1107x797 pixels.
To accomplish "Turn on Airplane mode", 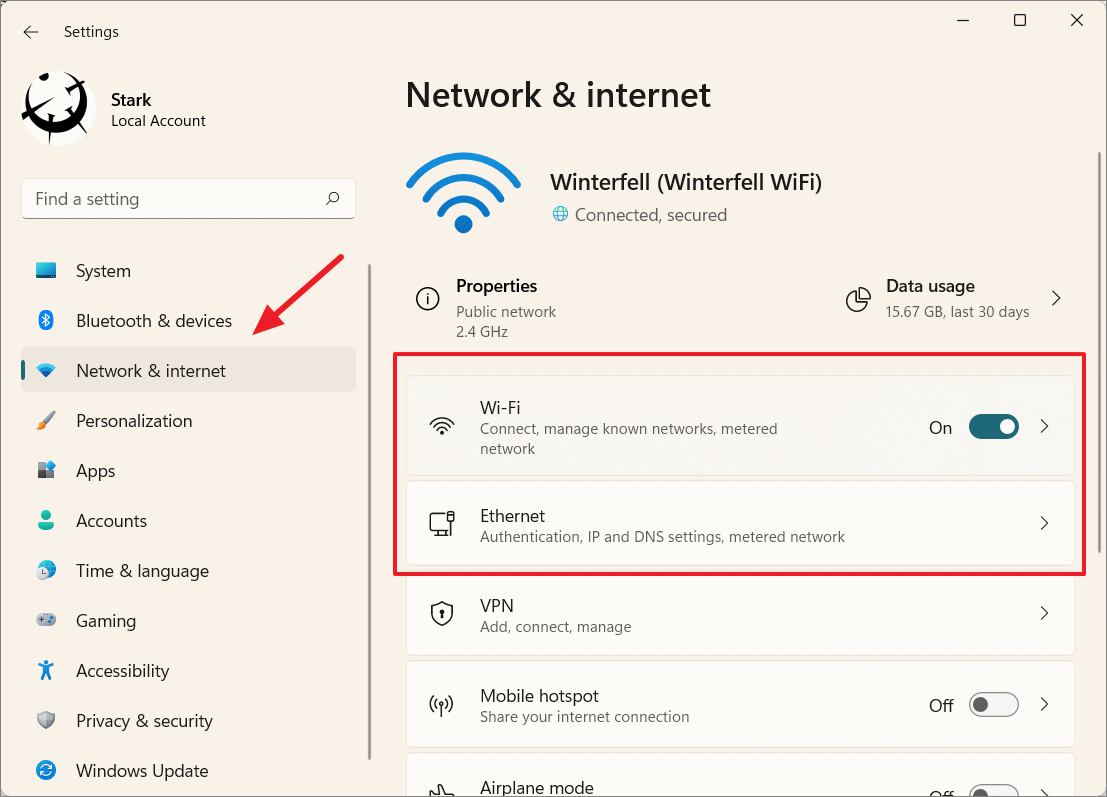I will point(993,790).
